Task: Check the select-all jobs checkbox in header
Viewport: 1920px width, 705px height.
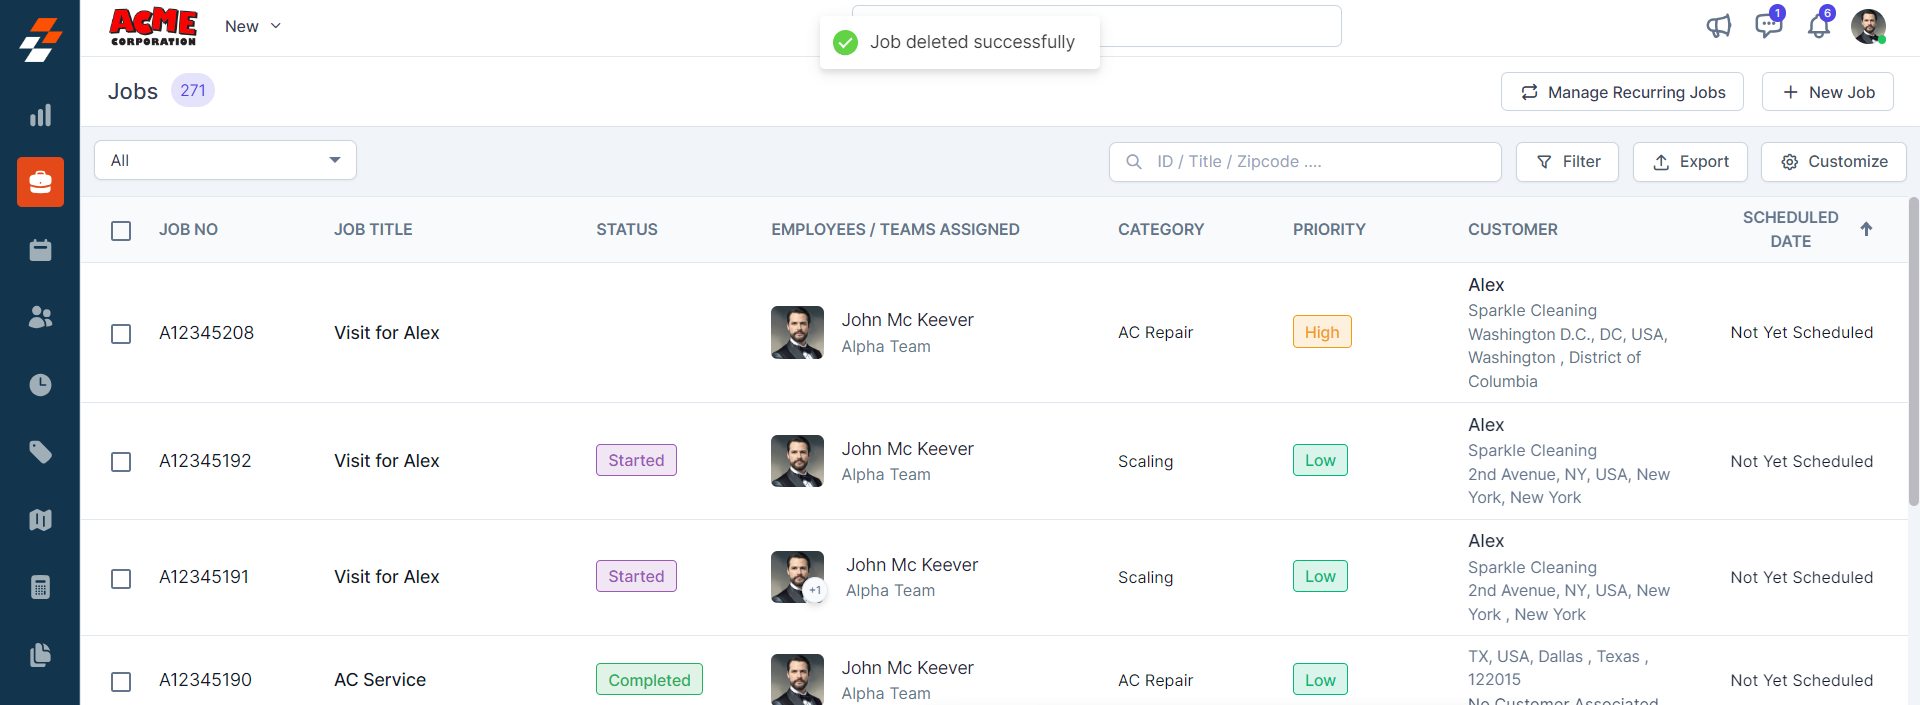Action: click(121, 231)
